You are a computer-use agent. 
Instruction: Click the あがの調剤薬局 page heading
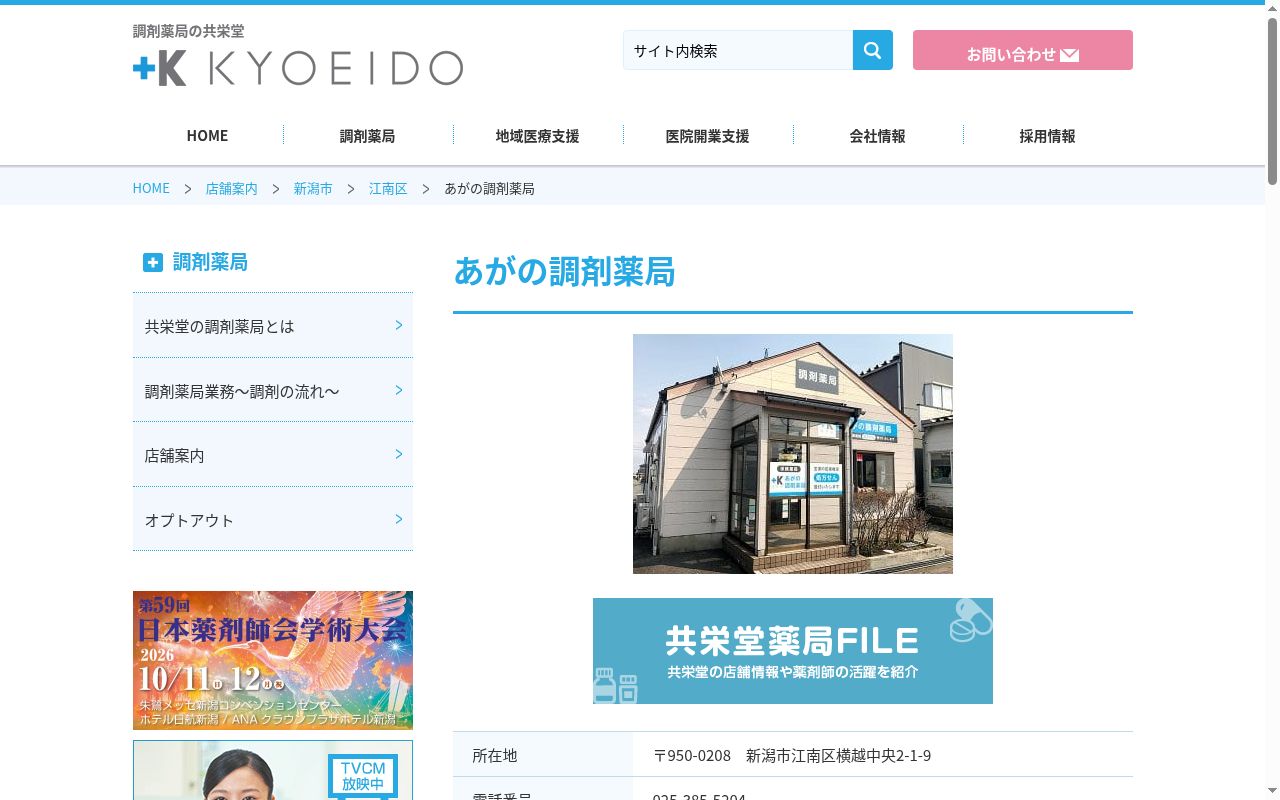pyautogui.click(x=564, y=272)
